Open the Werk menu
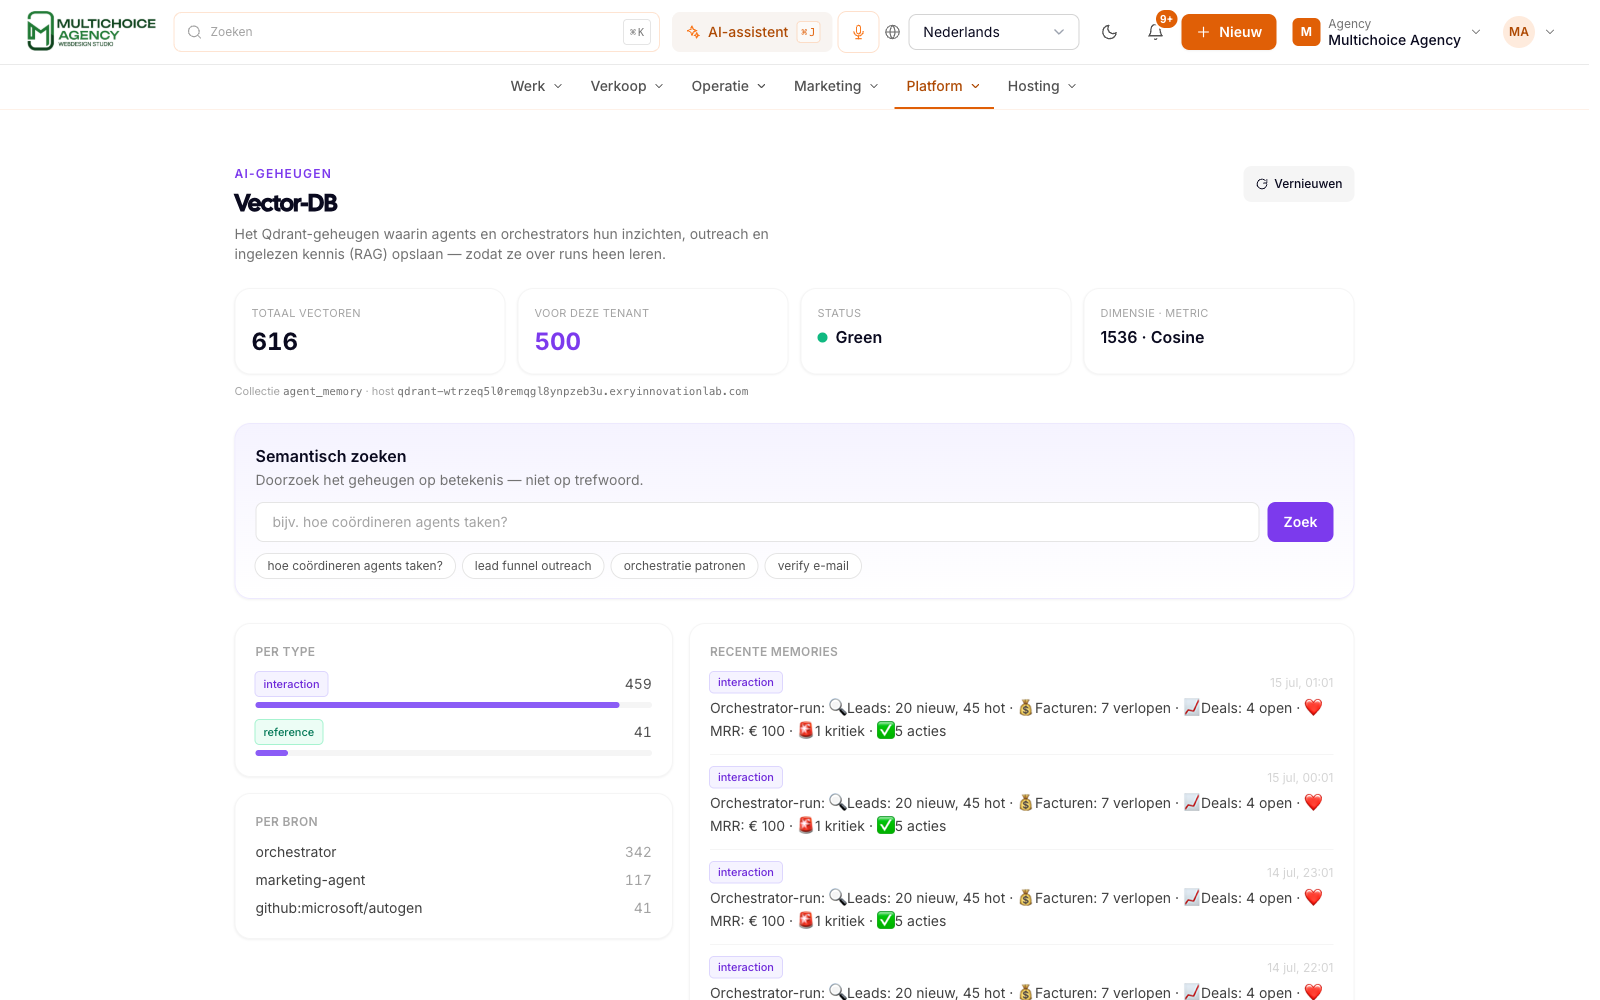Viewport: 1600px width, 1000px height. 537,86
